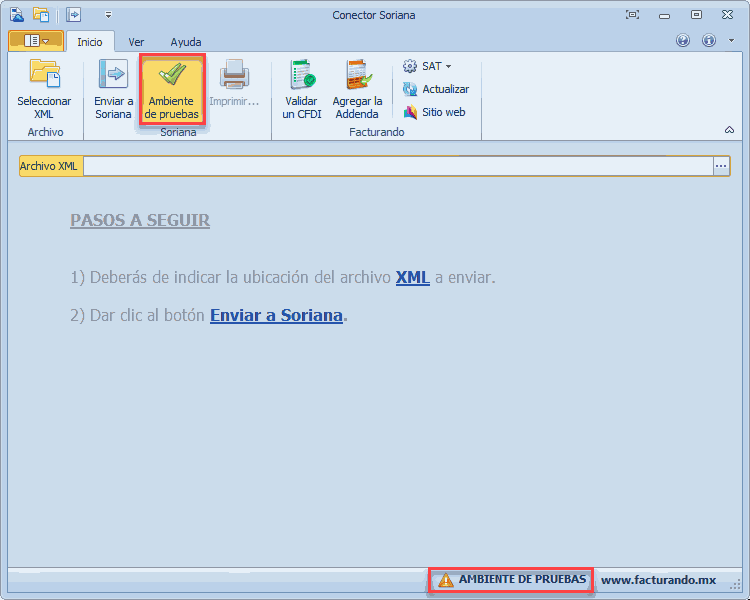
Task: Click Agregar la Addenda icon
Action: [357, 76]
